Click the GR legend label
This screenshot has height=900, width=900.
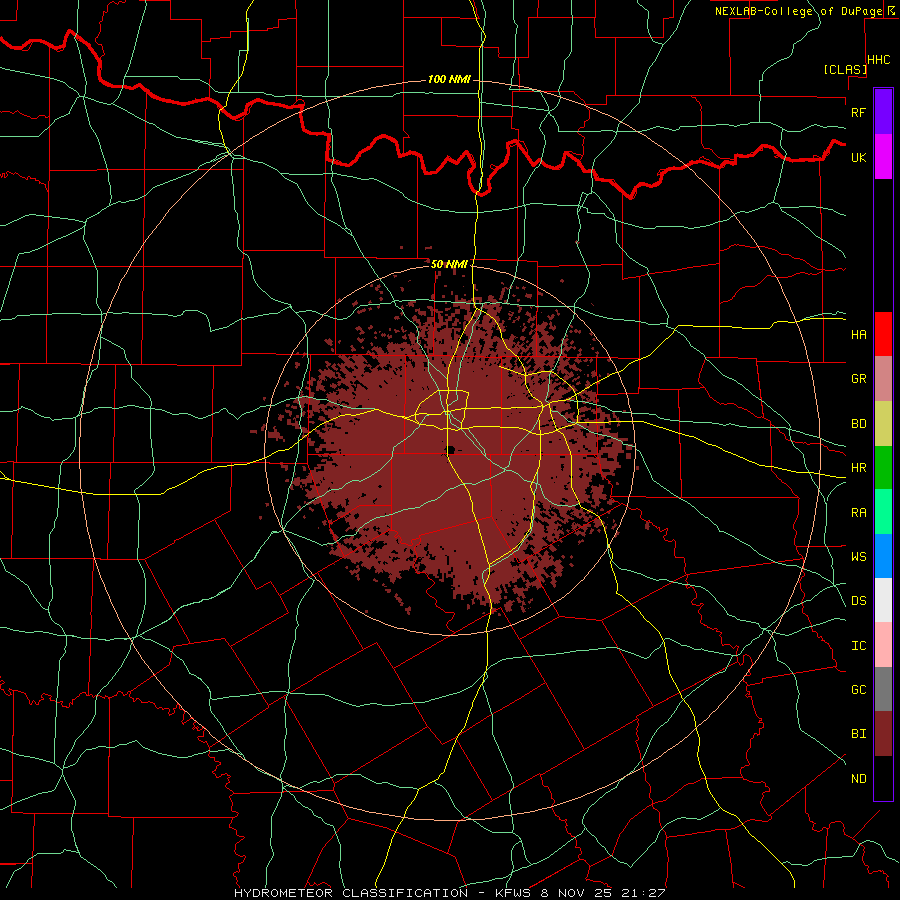point(858,379)
